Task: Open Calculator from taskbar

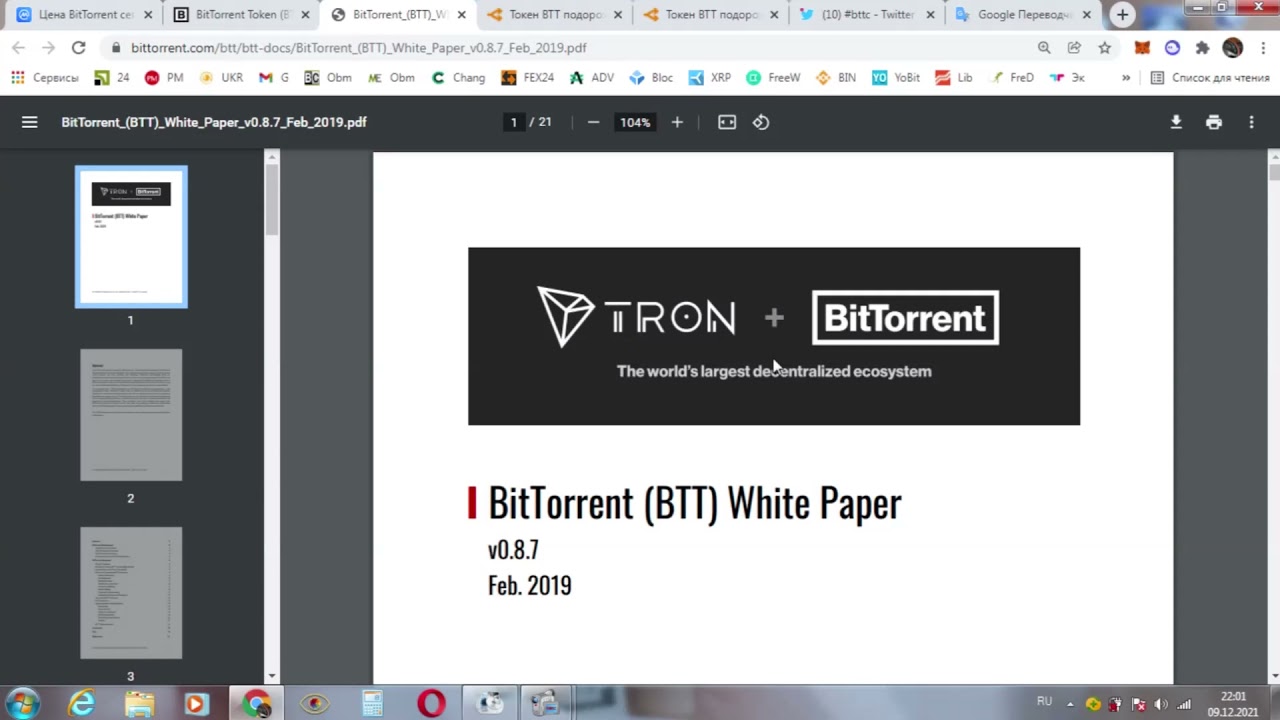Action: [372, 704]
